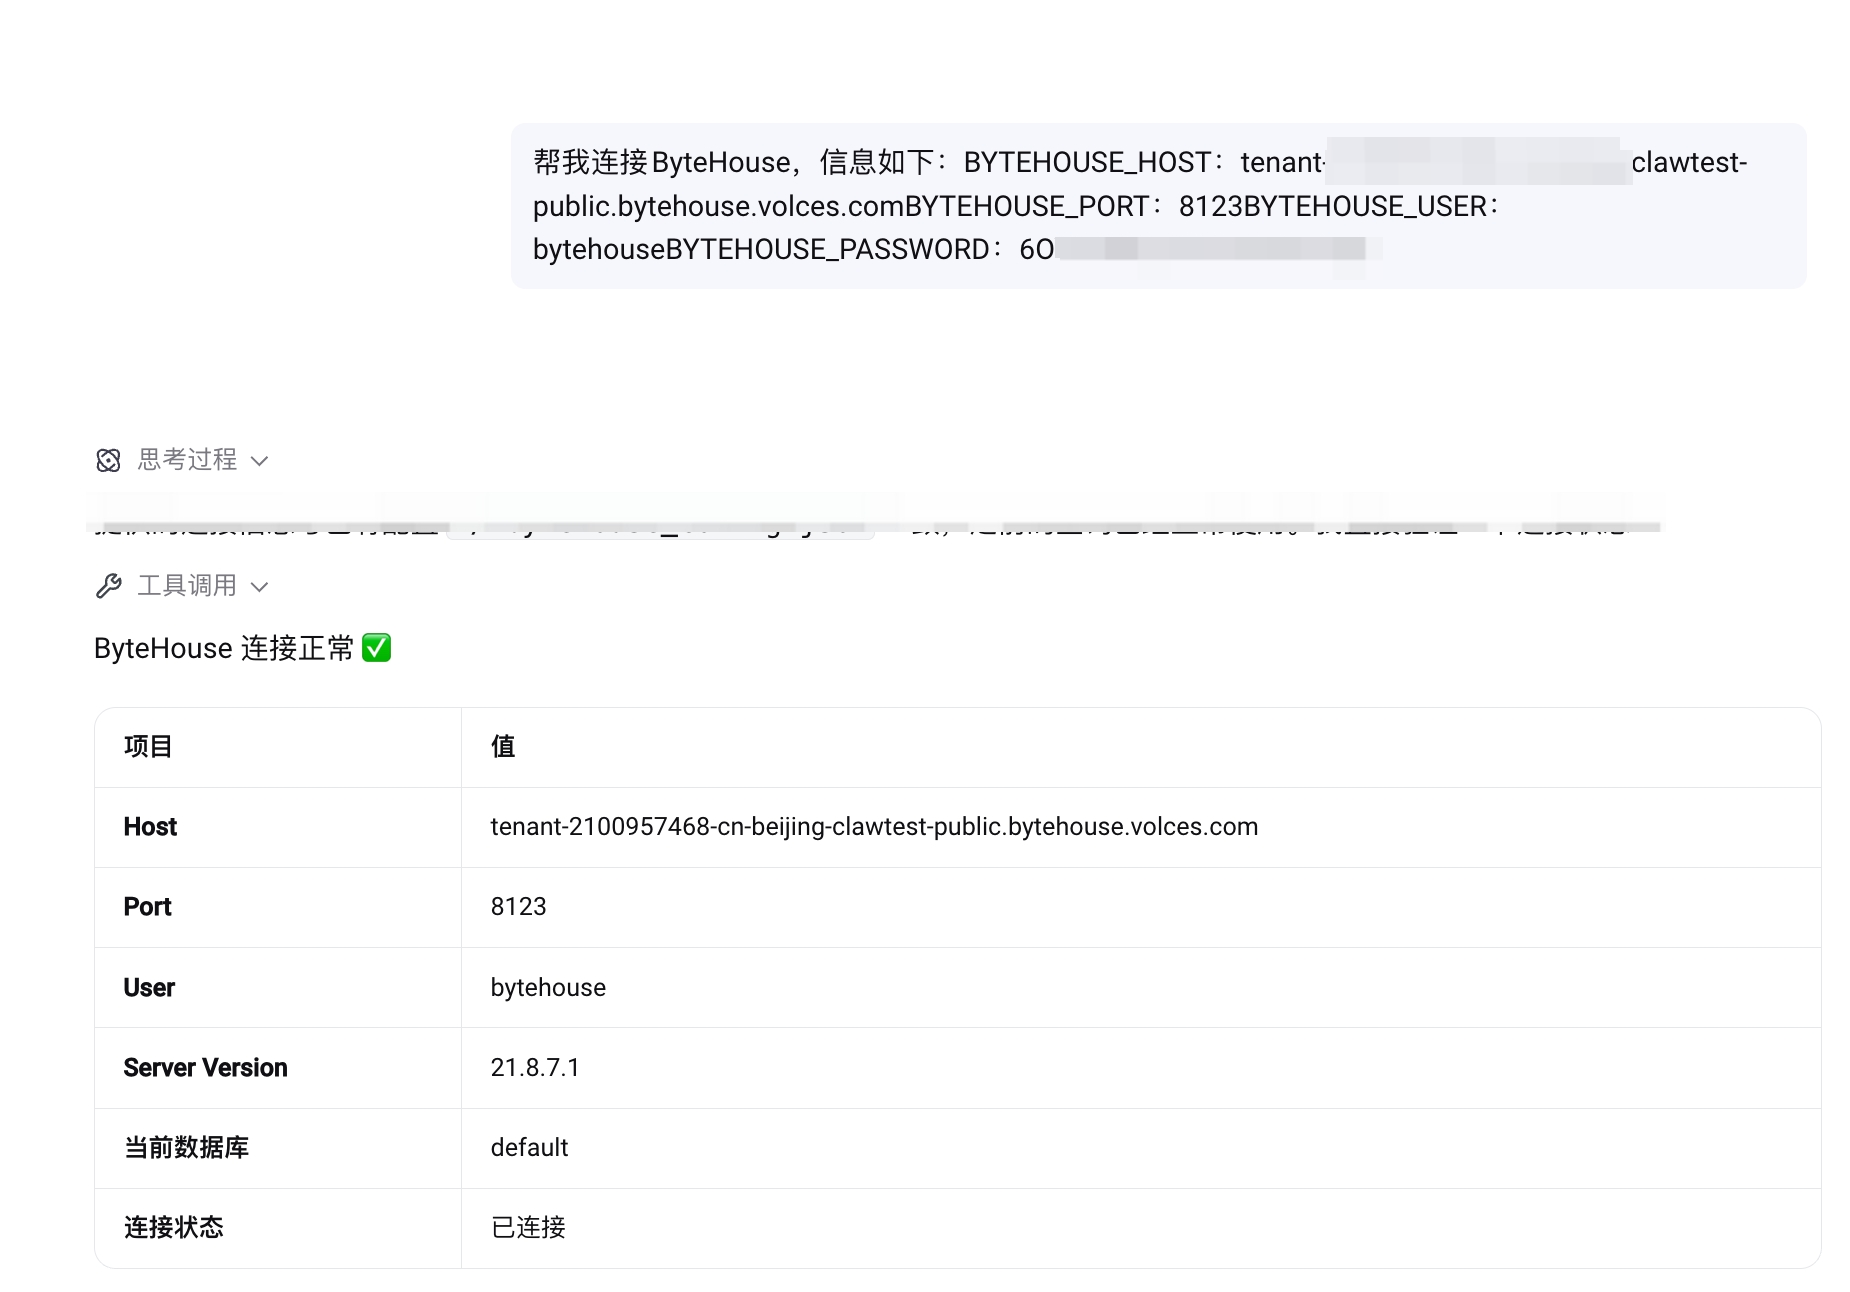Select the Server Version row label
This screenshot has height=1292, width=1850.
205,1068
